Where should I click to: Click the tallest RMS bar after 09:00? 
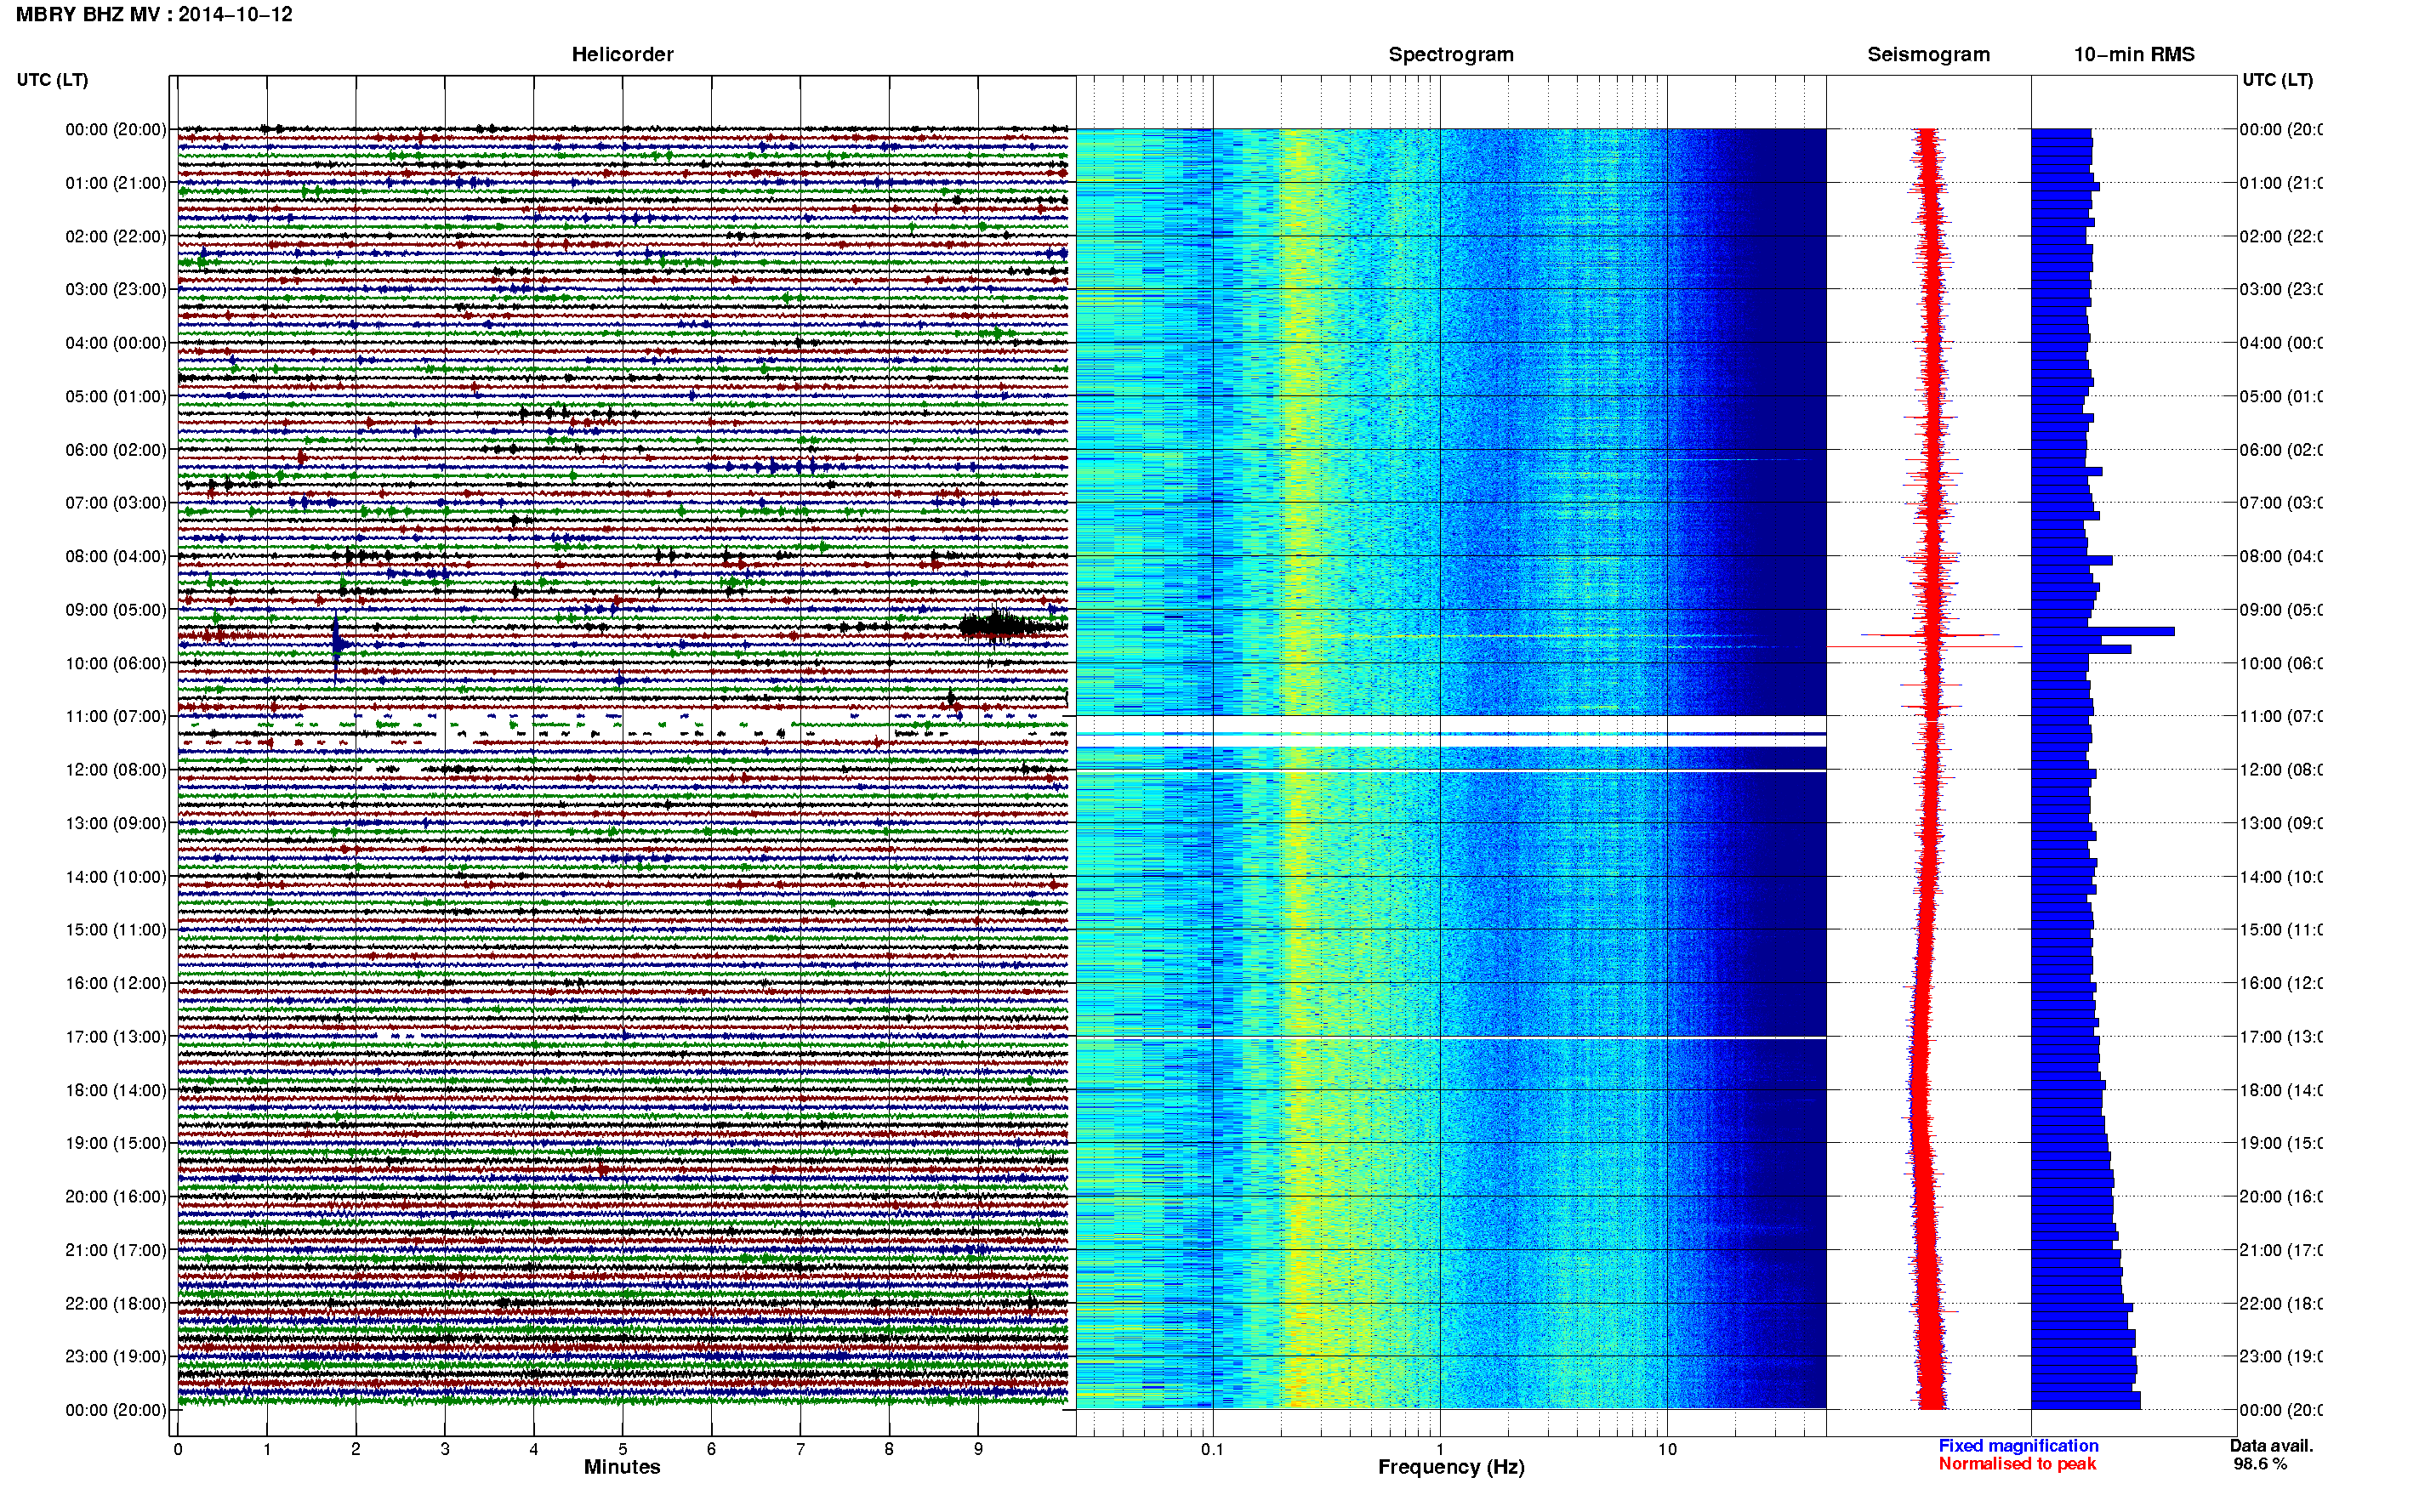coord(2103,632)
